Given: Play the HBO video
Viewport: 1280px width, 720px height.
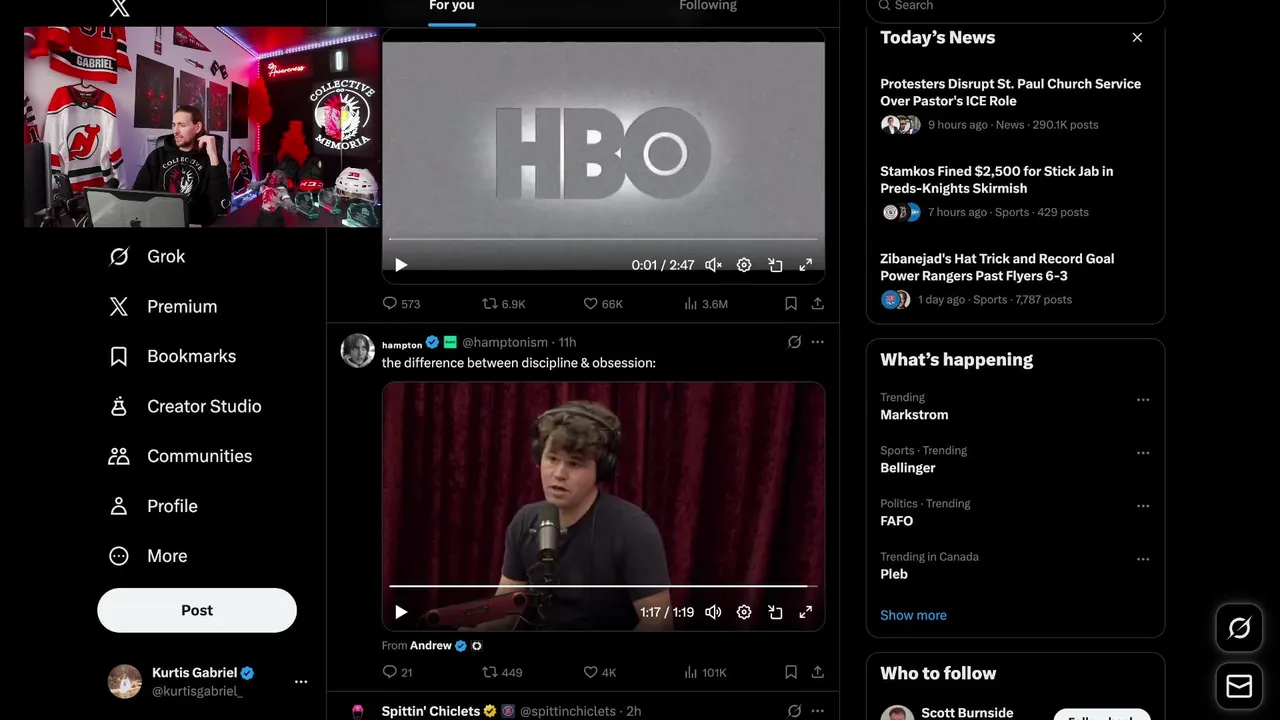Looking at the screenshot, I should point(401,265).
